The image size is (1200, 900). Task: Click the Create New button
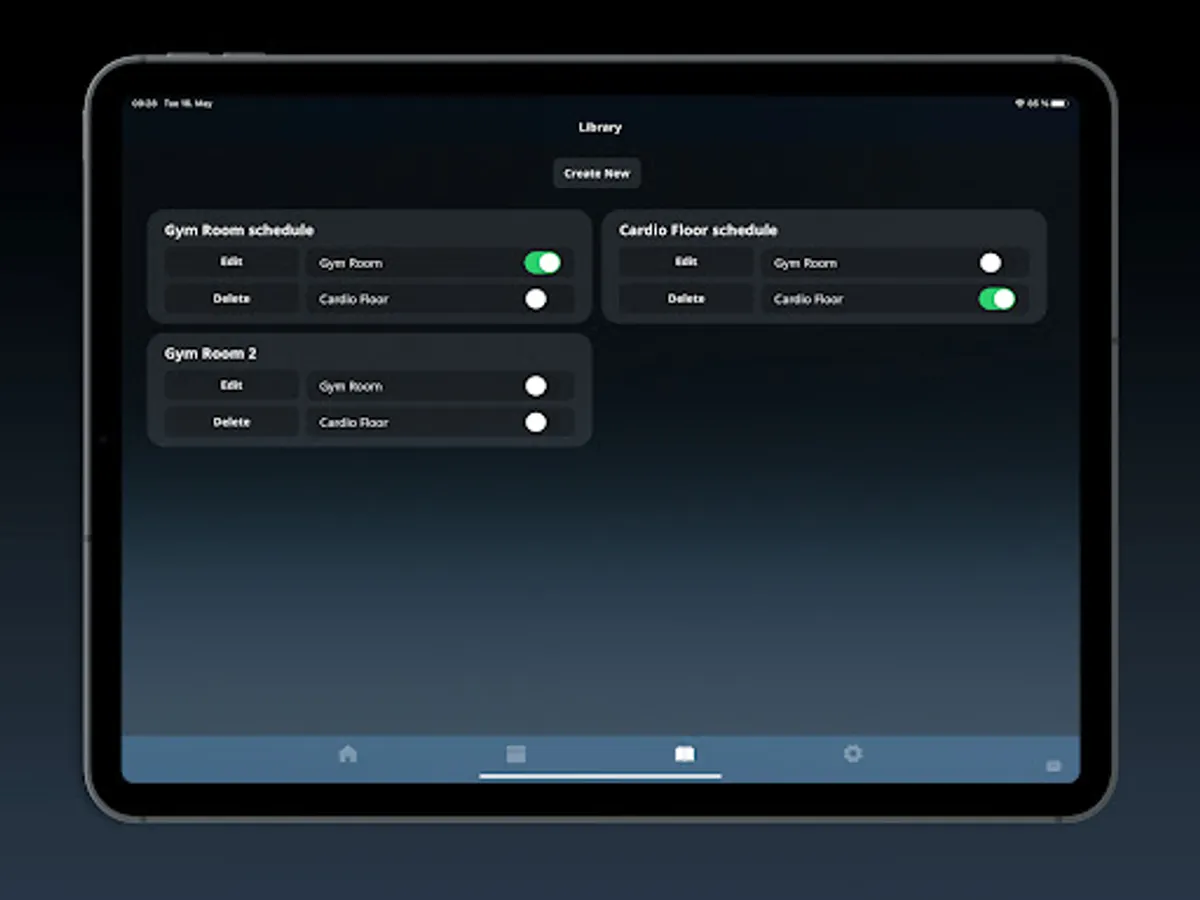pyautogui.click(x=597, y=173)
